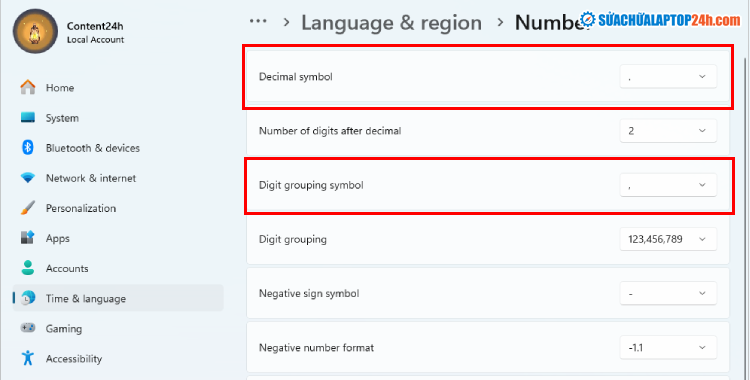Open the Home settings page
Image resolution: width=750 pixels, height=380 pixels.
click(x=118, y=88)
